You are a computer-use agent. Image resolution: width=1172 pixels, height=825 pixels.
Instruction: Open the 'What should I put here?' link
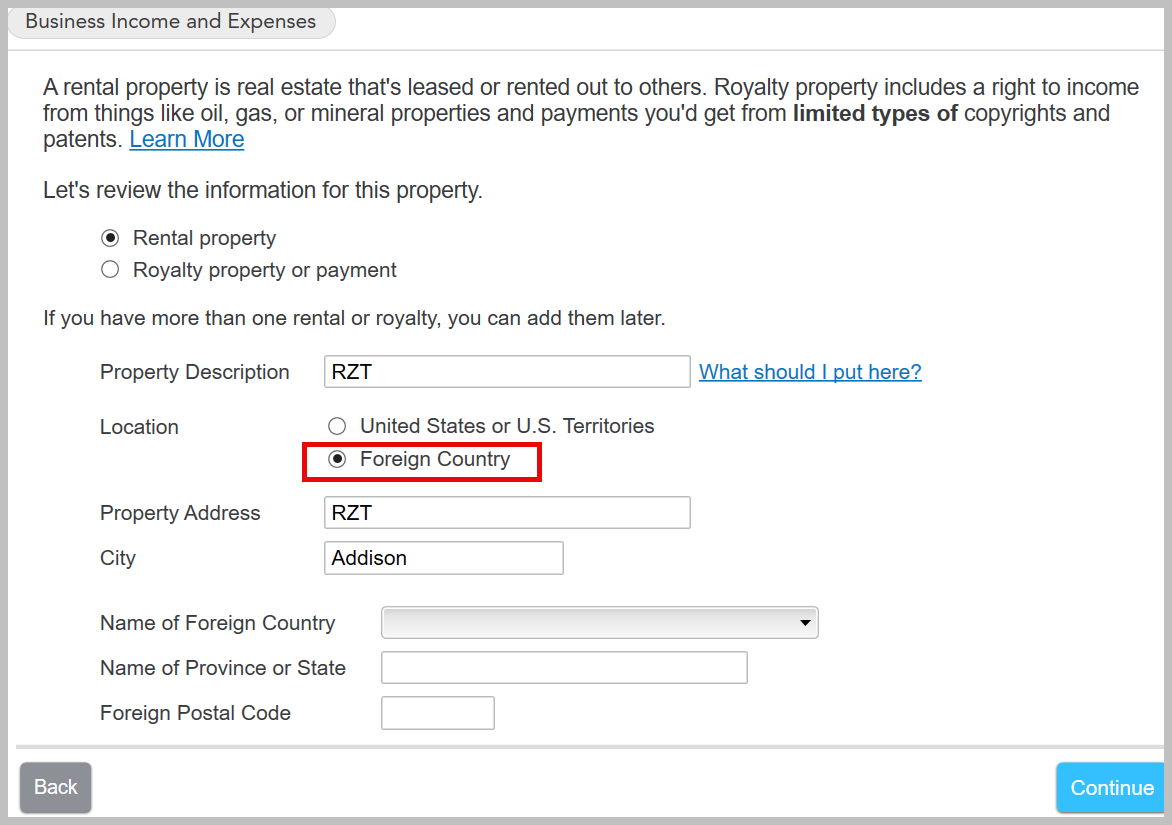click(810, 372)
